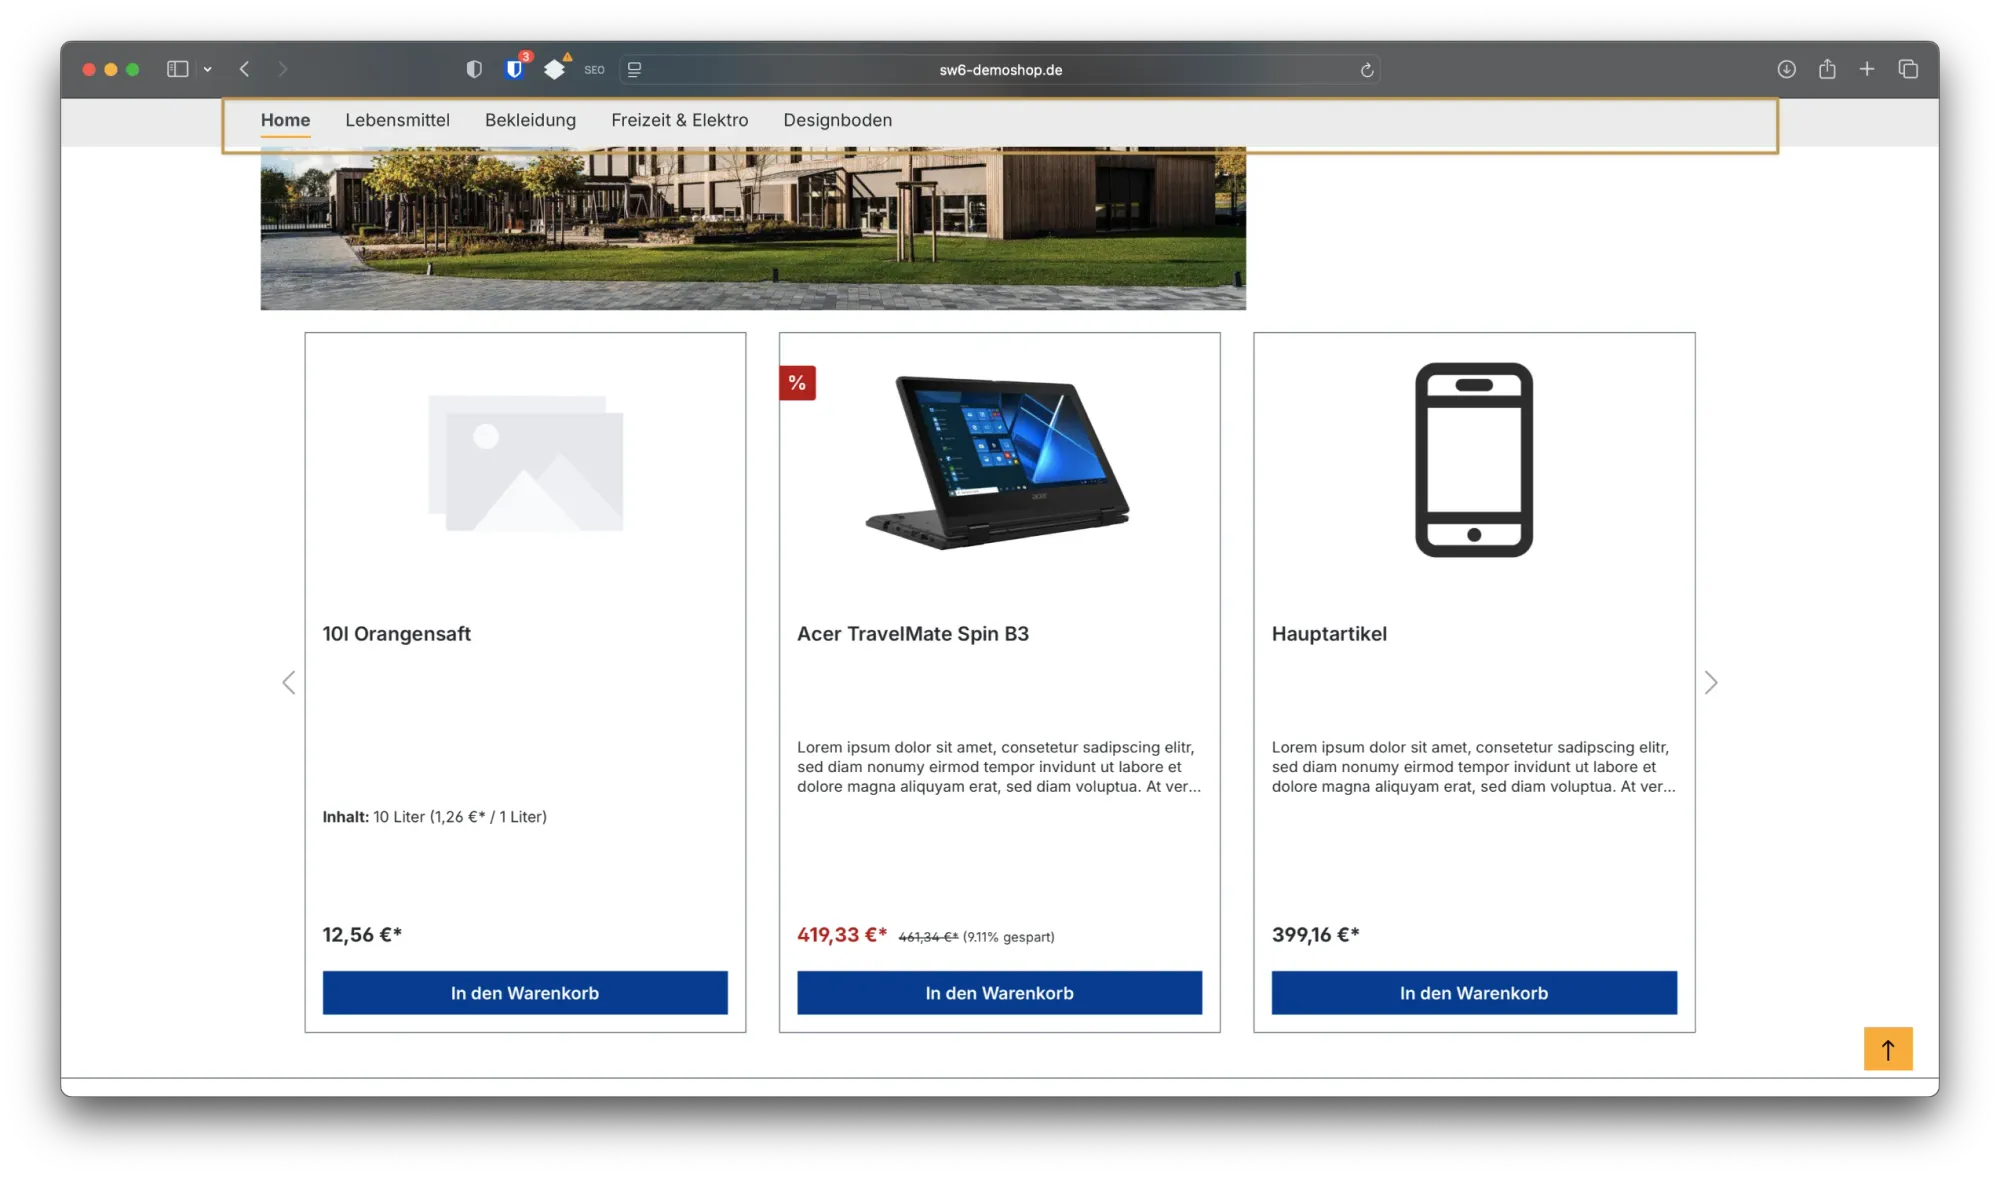
Task: Go to the Designboden category
Action: 837,120
